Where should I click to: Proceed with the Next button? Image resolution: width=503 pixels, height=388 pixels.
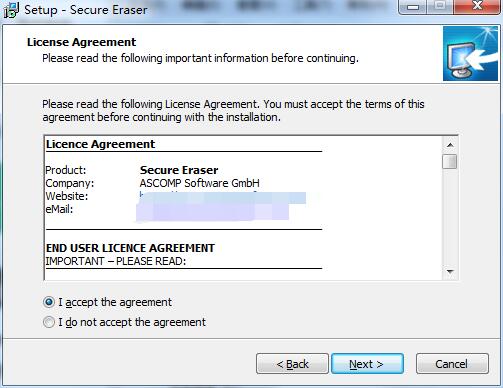[x=367, y=364]
